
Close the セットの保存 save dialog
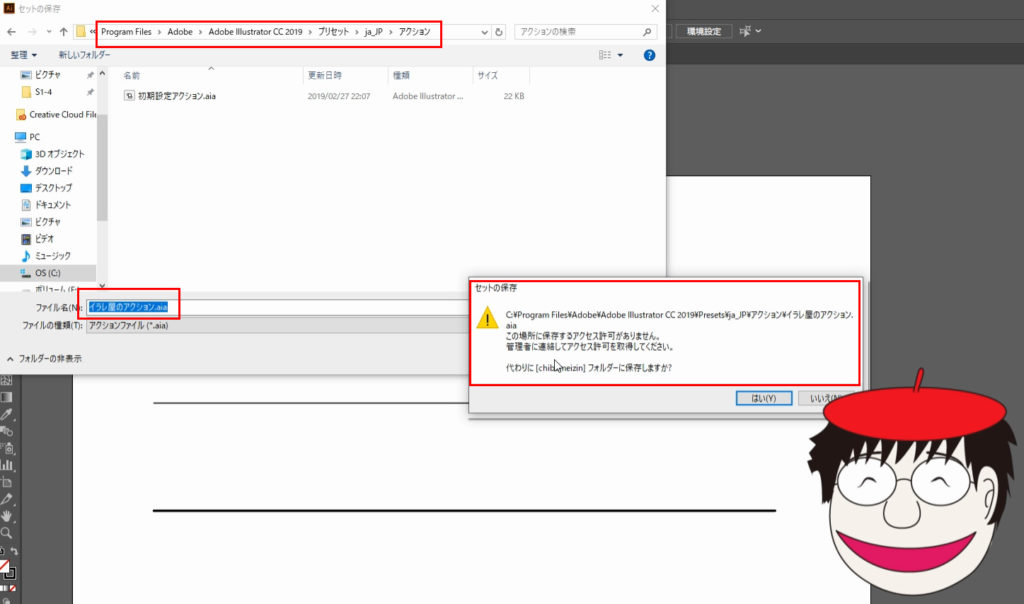[655, 8]
